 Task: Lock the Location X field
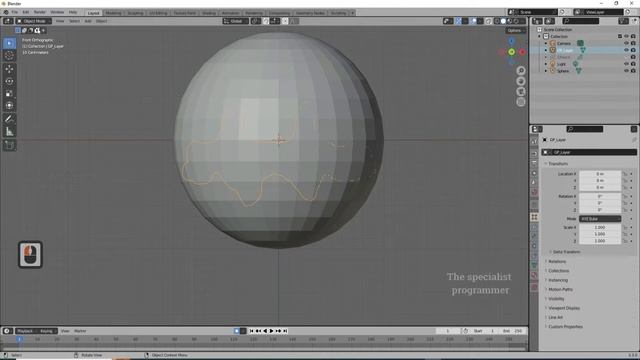pos(625,174)
